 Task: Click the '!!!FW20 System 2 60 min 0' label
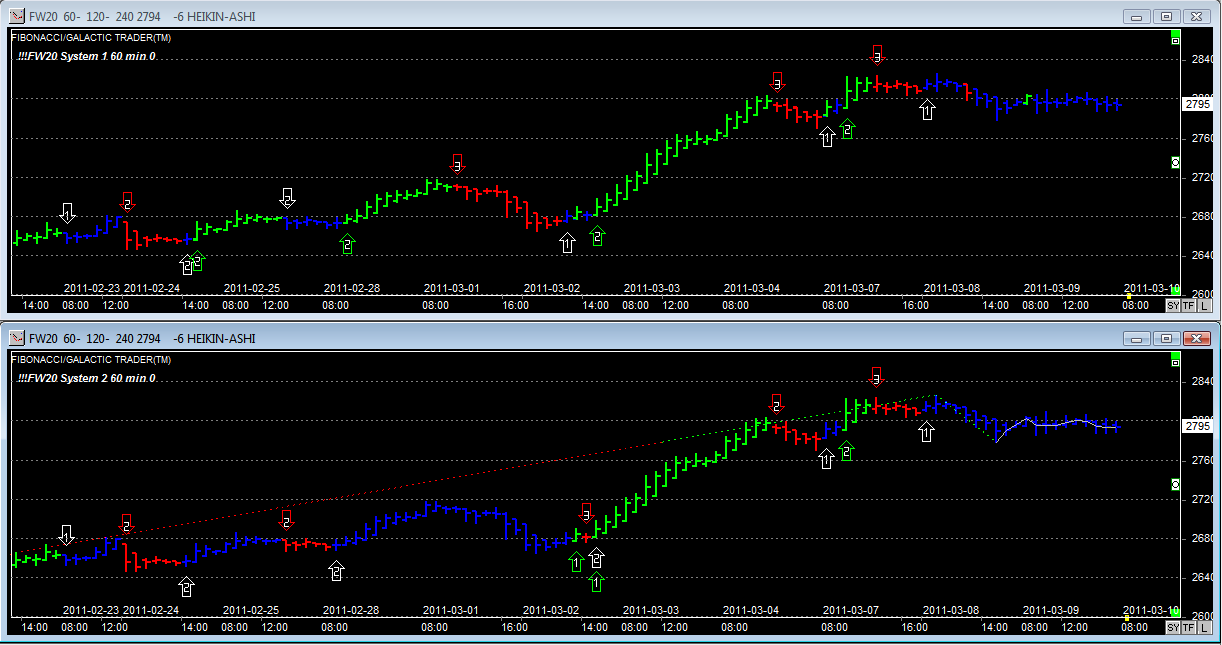pos(86,379)
